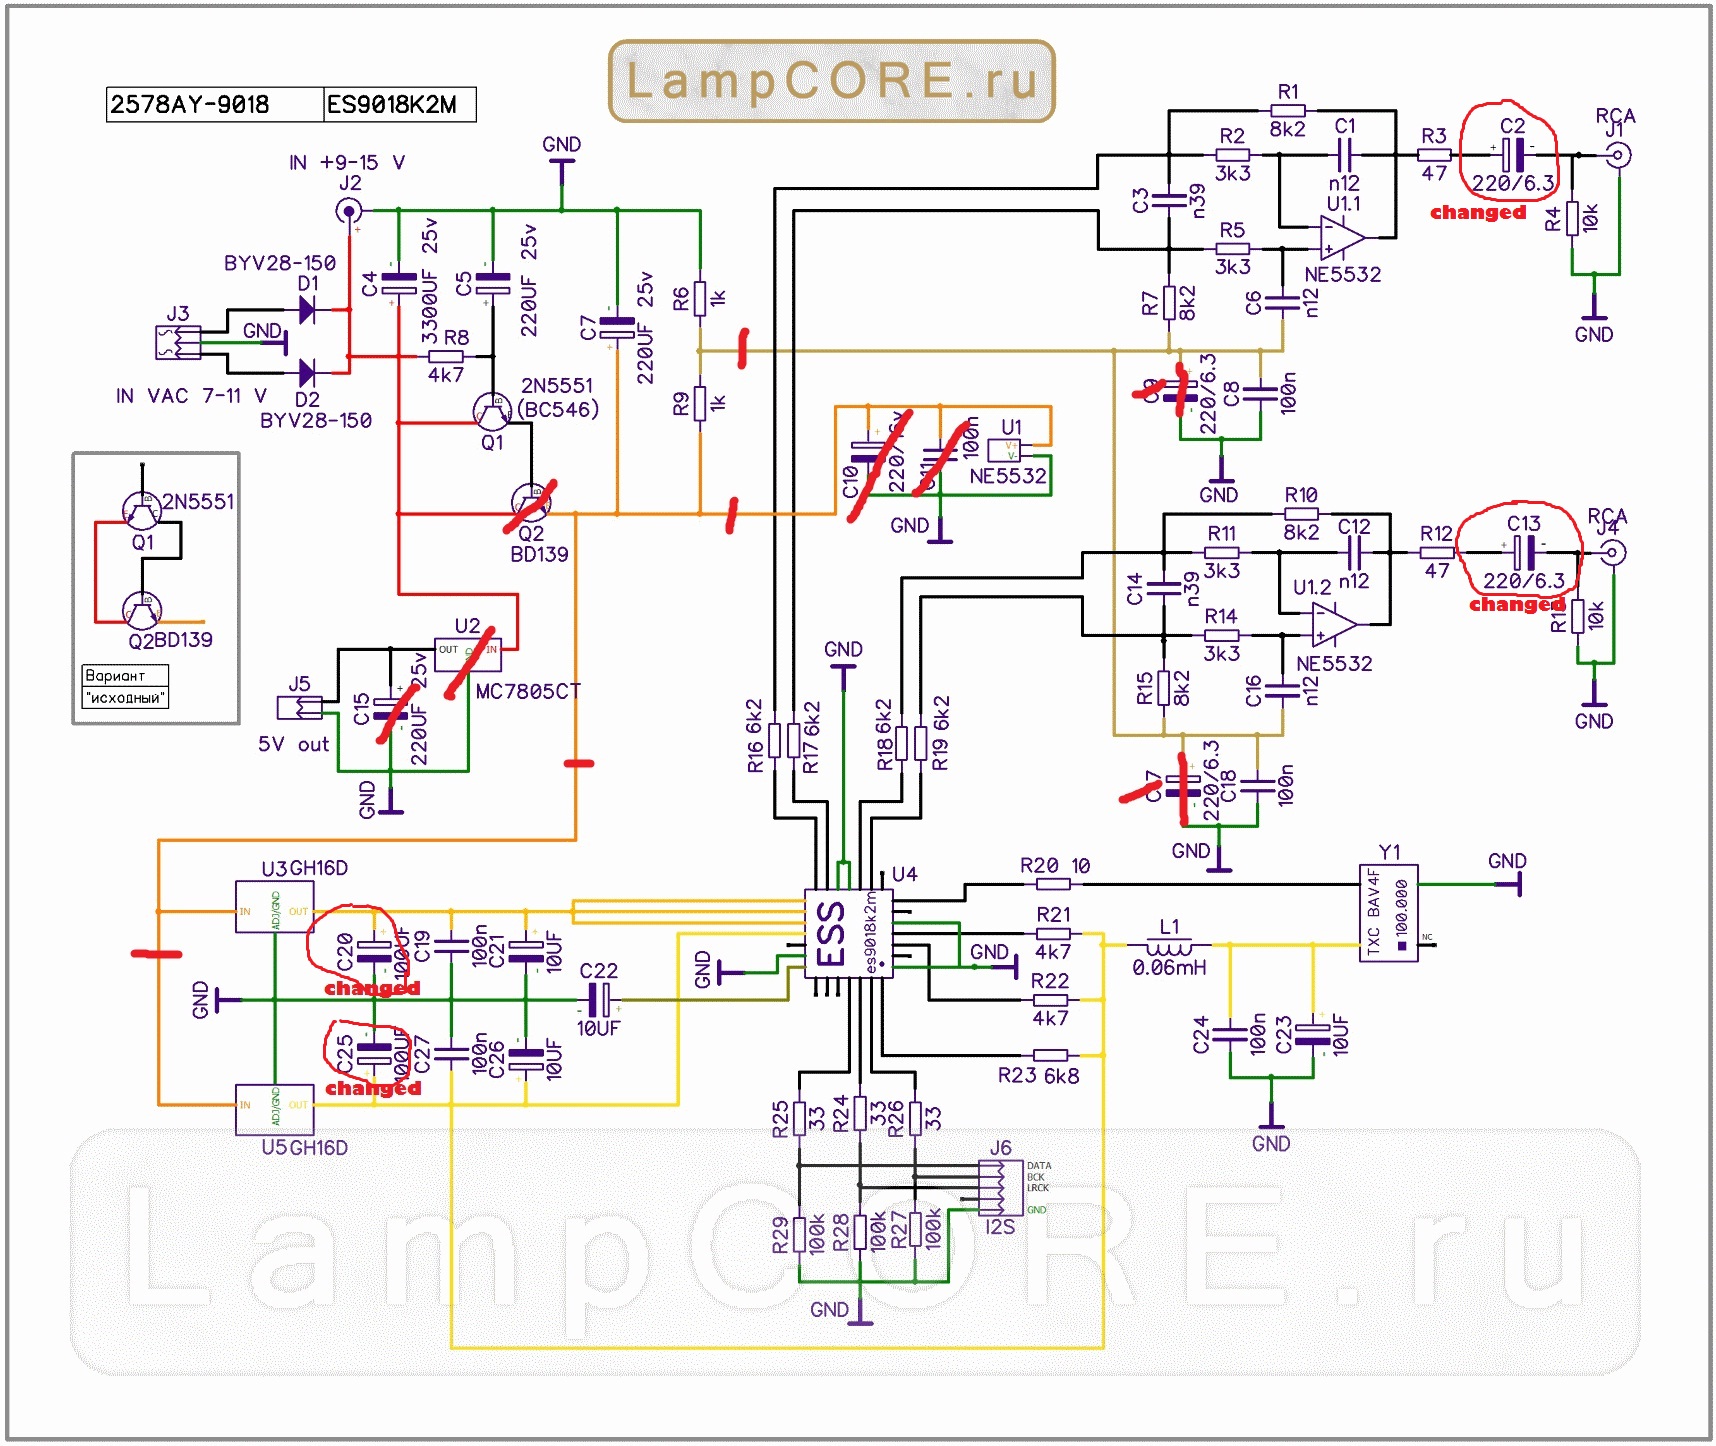Click the U2 MC7805CT regulator block
Image resolution: width=1716 pixels, height=1446 pixels.
[x=468, y=654]
